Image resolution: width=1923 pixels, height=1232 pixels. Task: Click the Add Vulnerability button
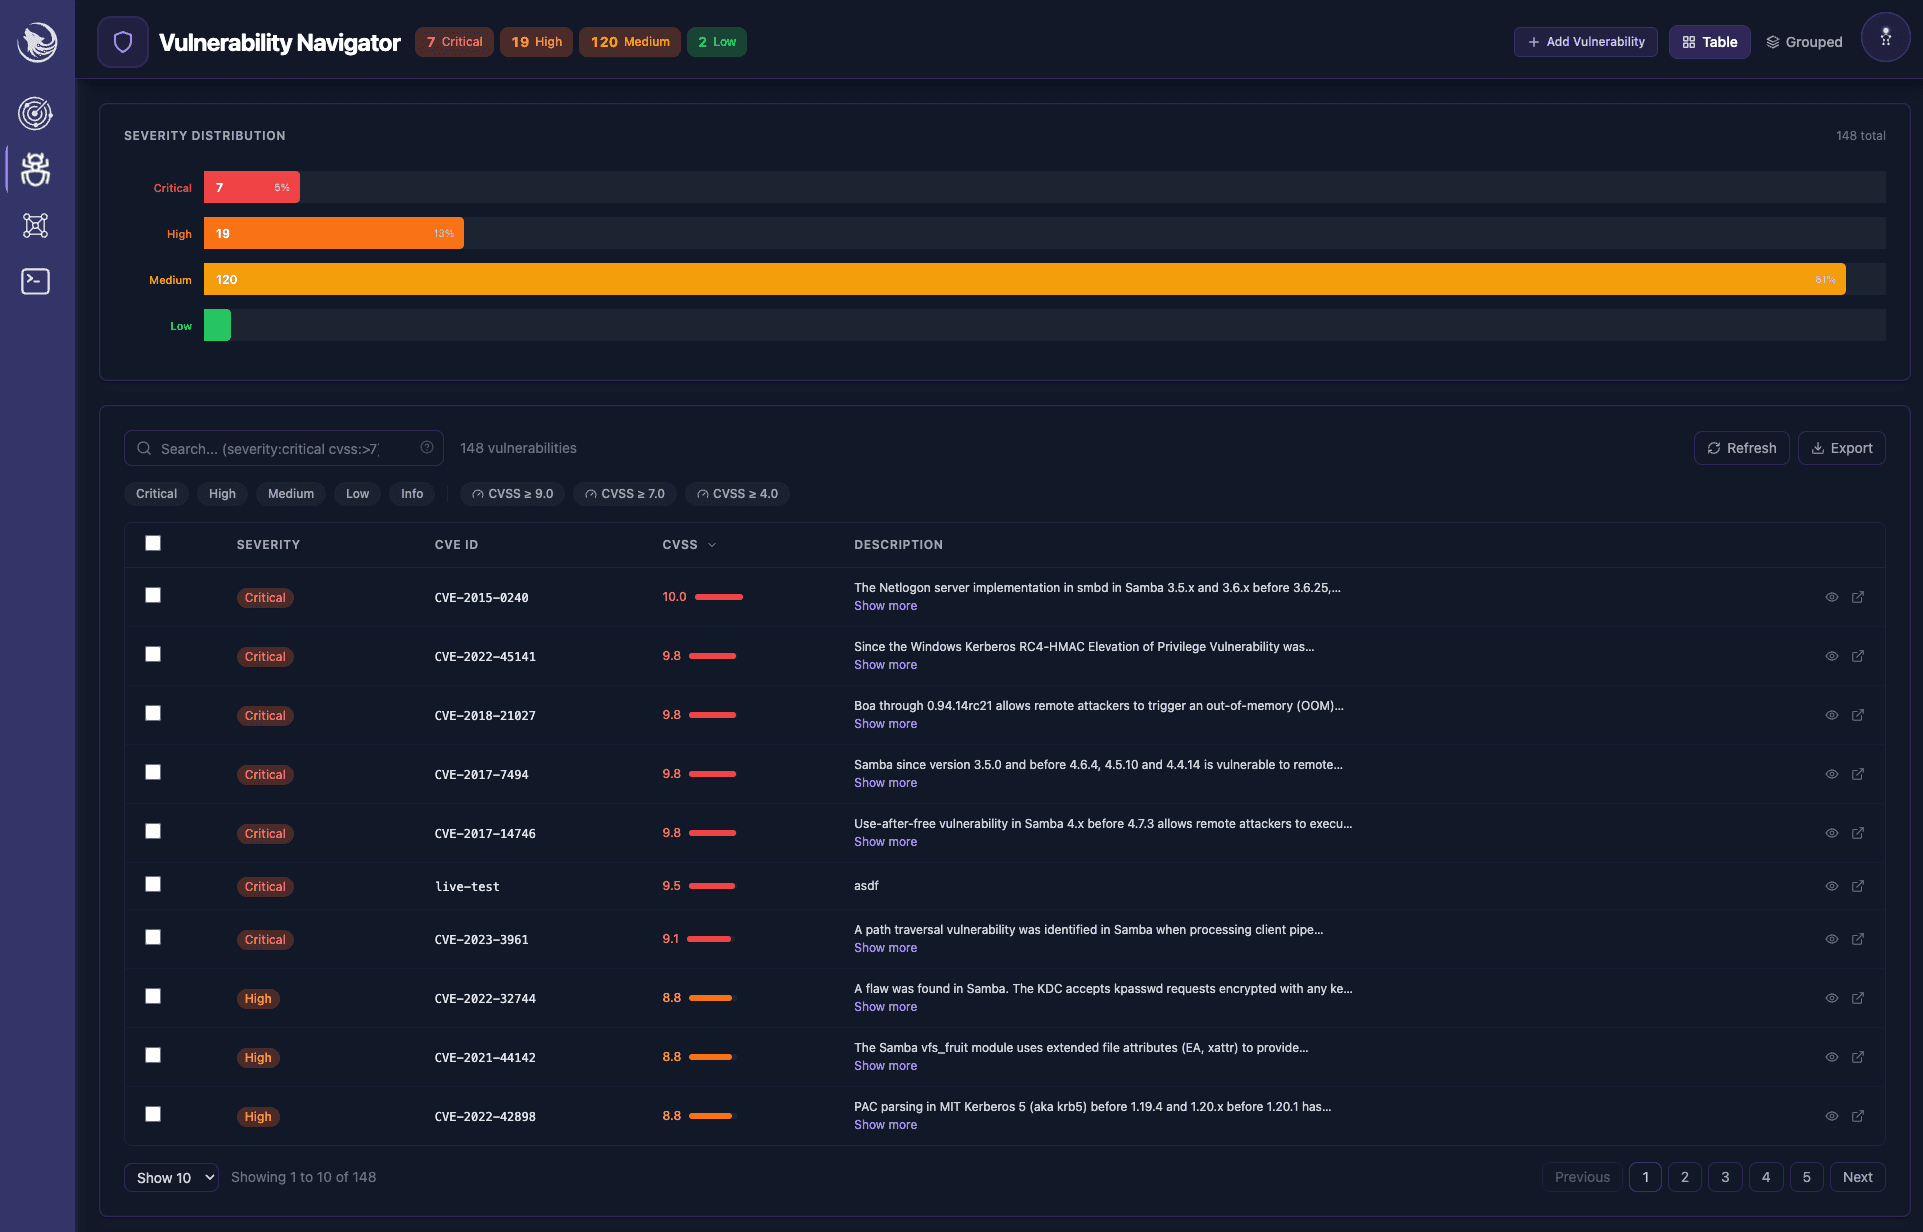(x=1584, y=42)
